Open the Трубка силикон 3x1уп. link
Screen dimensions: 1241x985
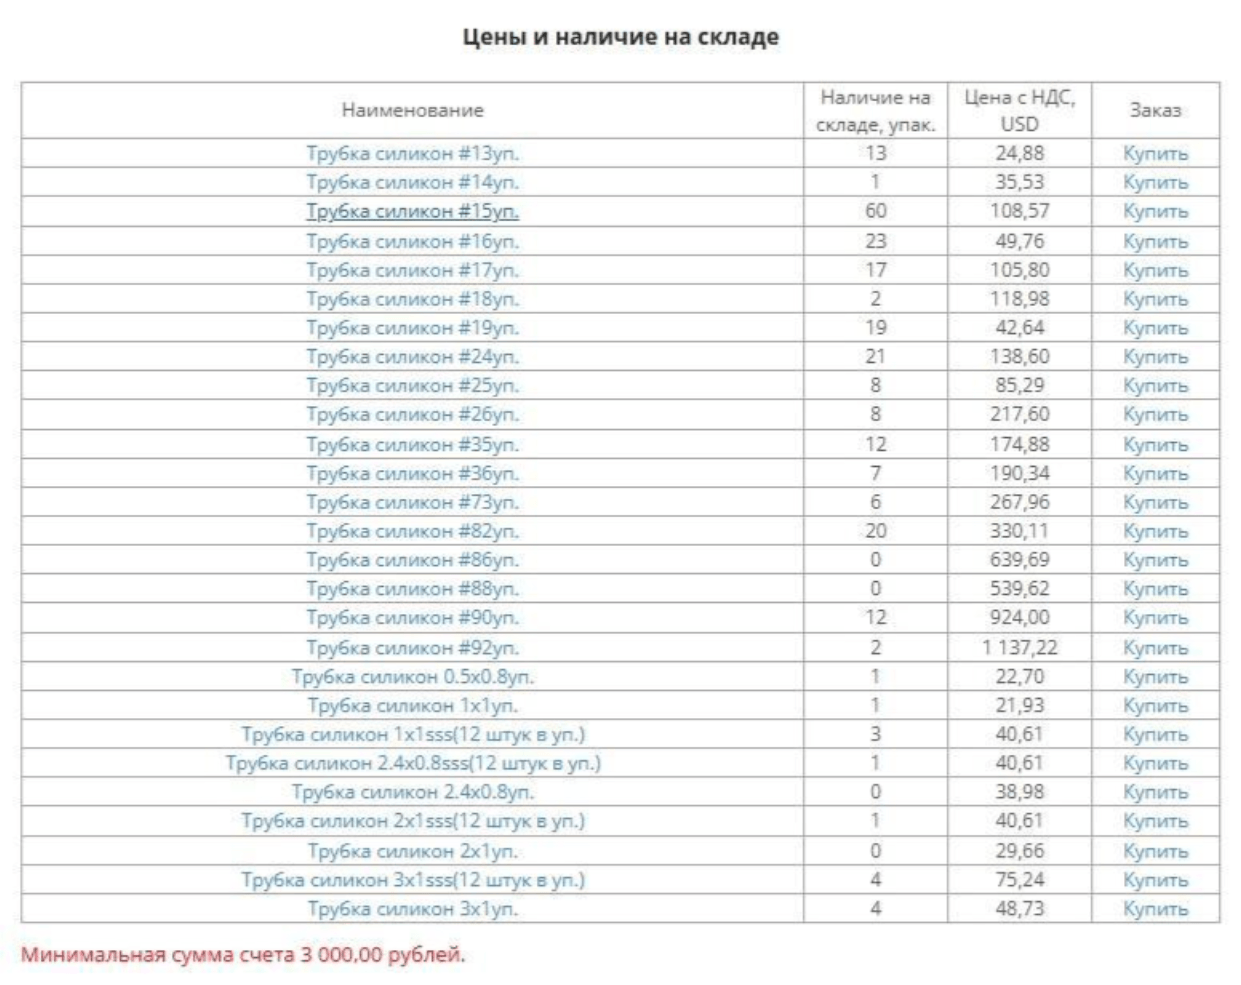point(412,909)
